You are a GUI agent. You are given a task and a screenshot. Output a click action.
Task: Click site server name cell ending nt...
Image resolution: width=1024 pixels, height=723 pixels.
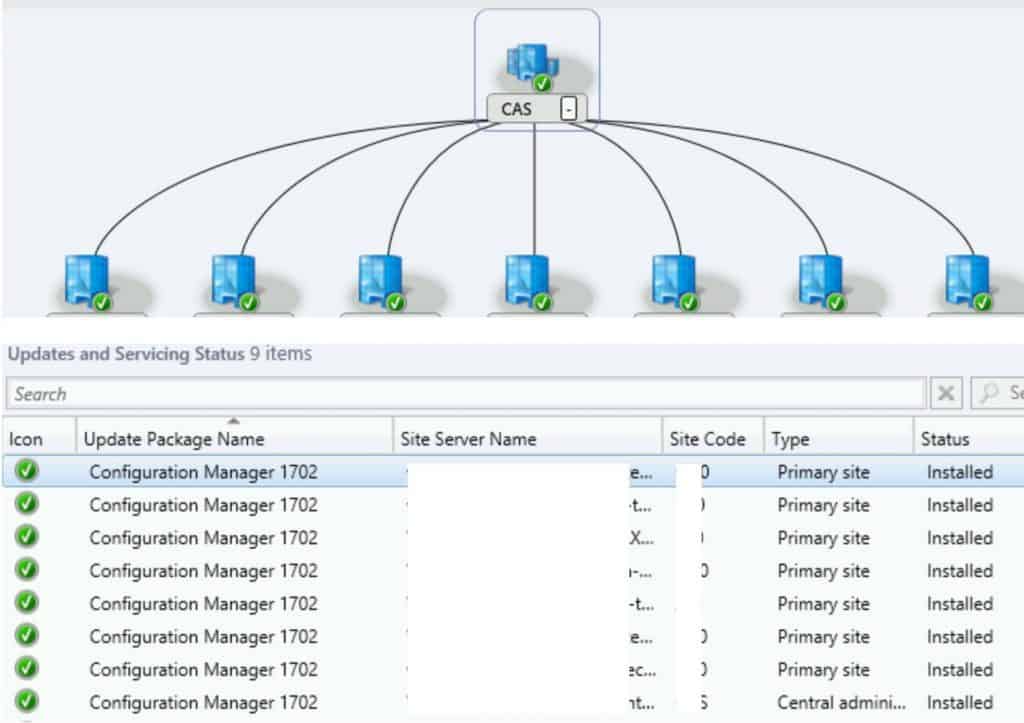pyautogui.click(x=530, y=703)
